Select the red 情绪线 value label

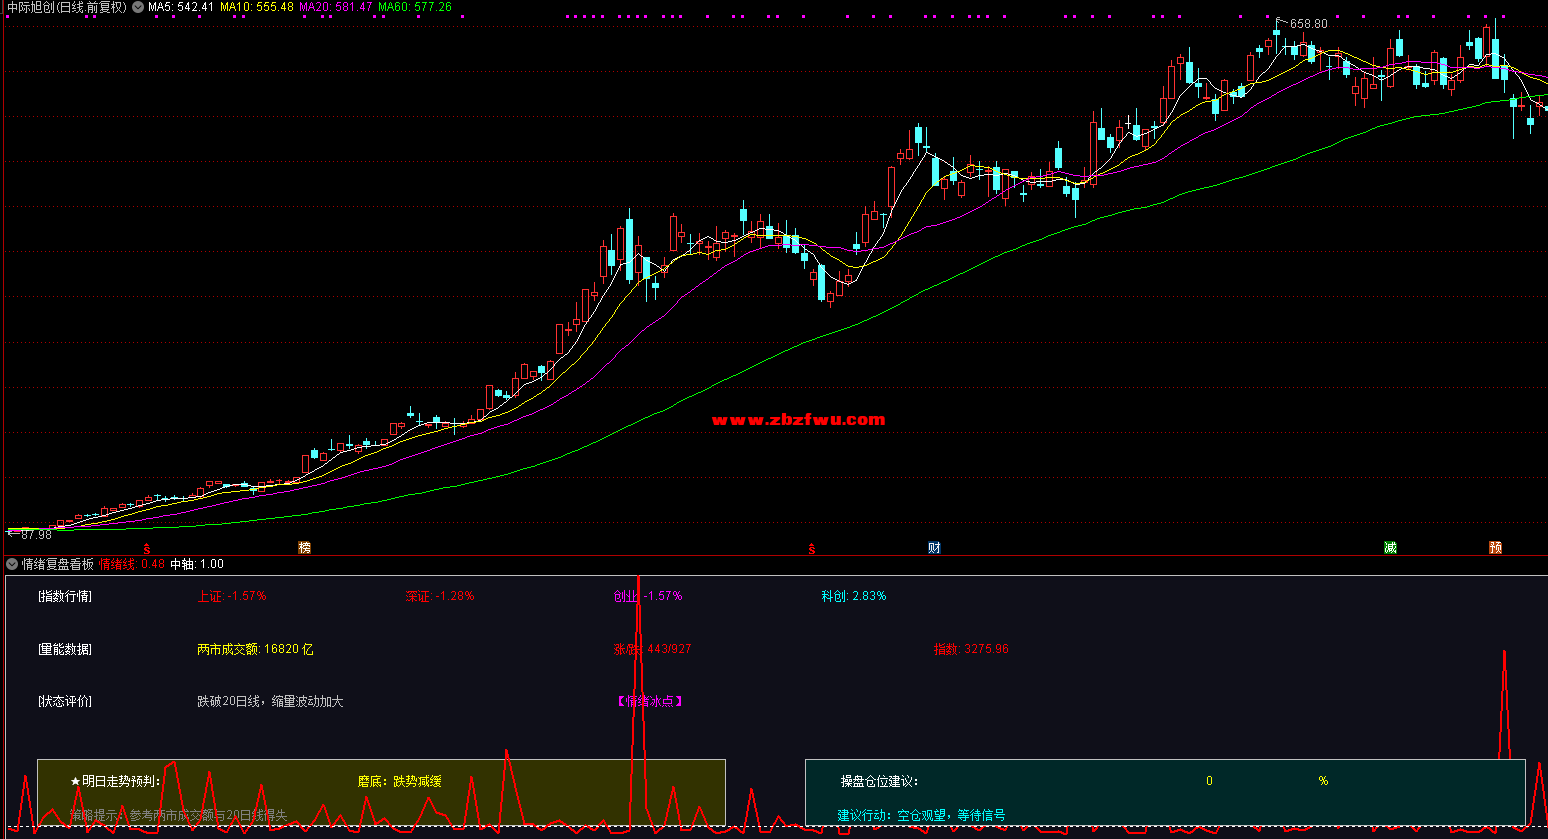pos(131,564)
